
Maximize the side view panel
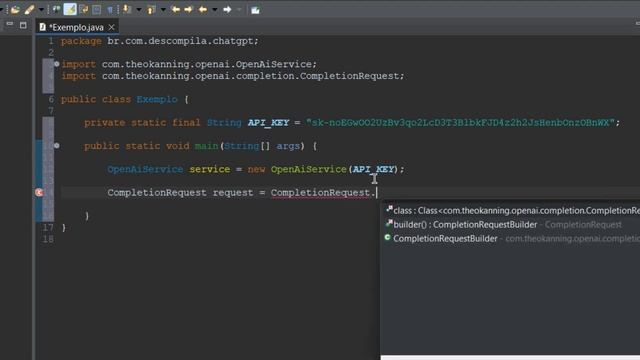23,25
